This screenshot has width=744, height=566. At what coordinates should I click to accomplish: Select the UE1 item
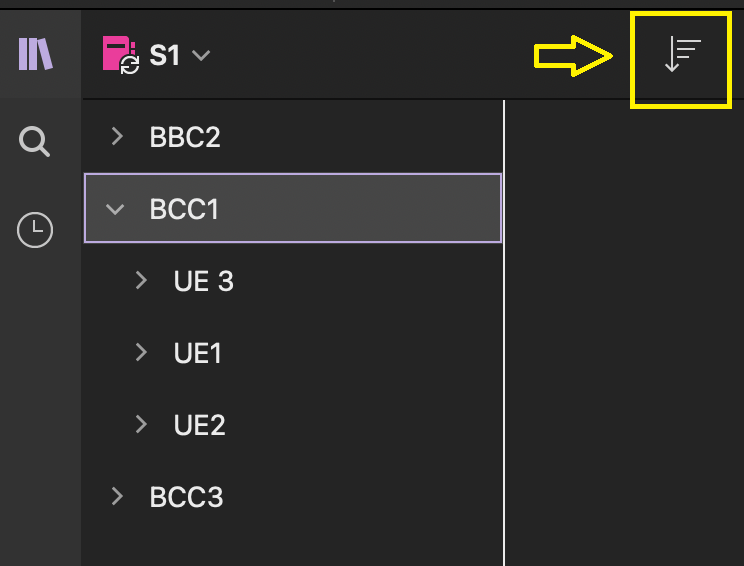pos(197,353)
